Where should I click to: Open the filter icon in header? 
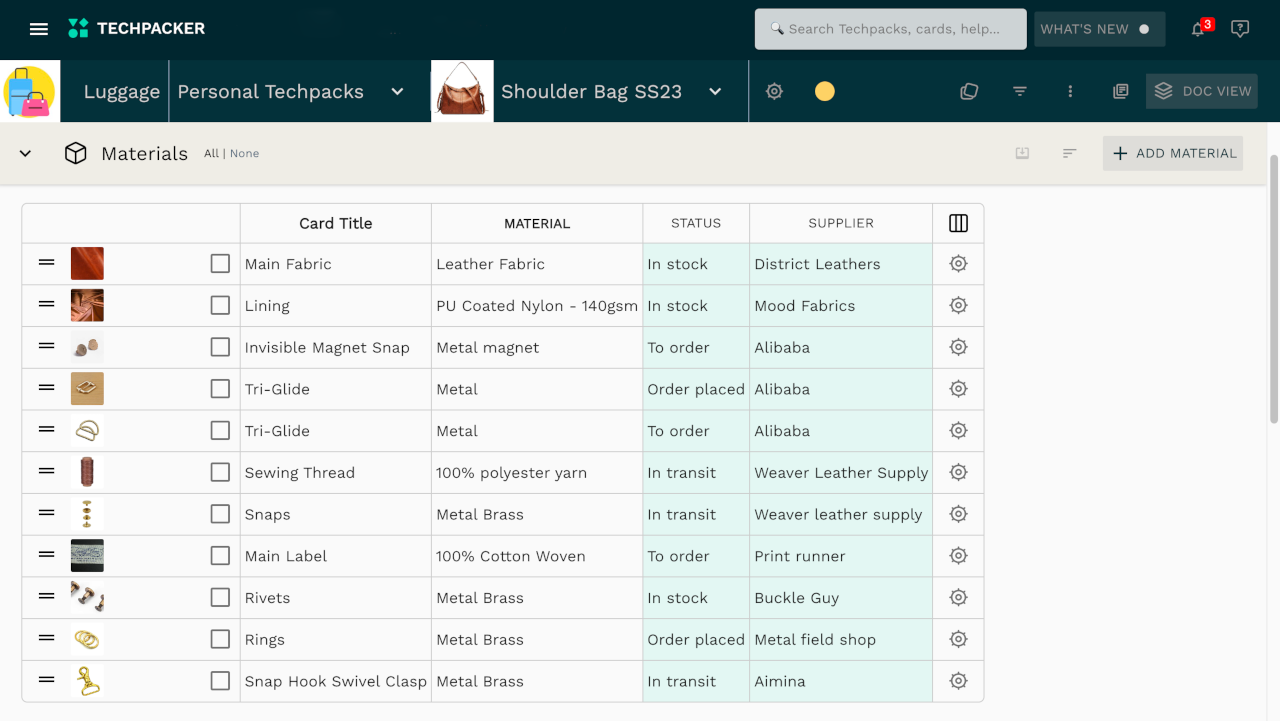tap(1020, 91)
